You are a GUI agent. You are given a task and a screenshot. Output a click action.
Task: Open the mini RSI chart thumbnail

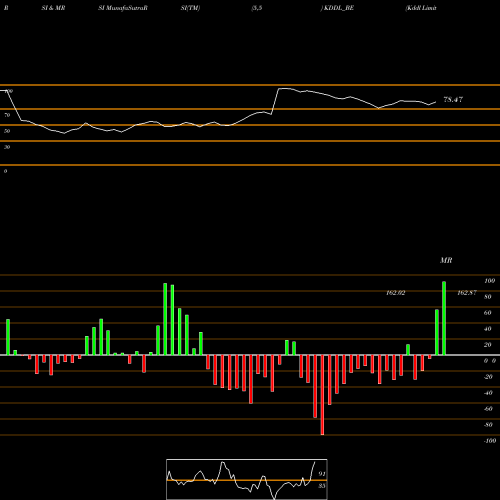point(247,479)
